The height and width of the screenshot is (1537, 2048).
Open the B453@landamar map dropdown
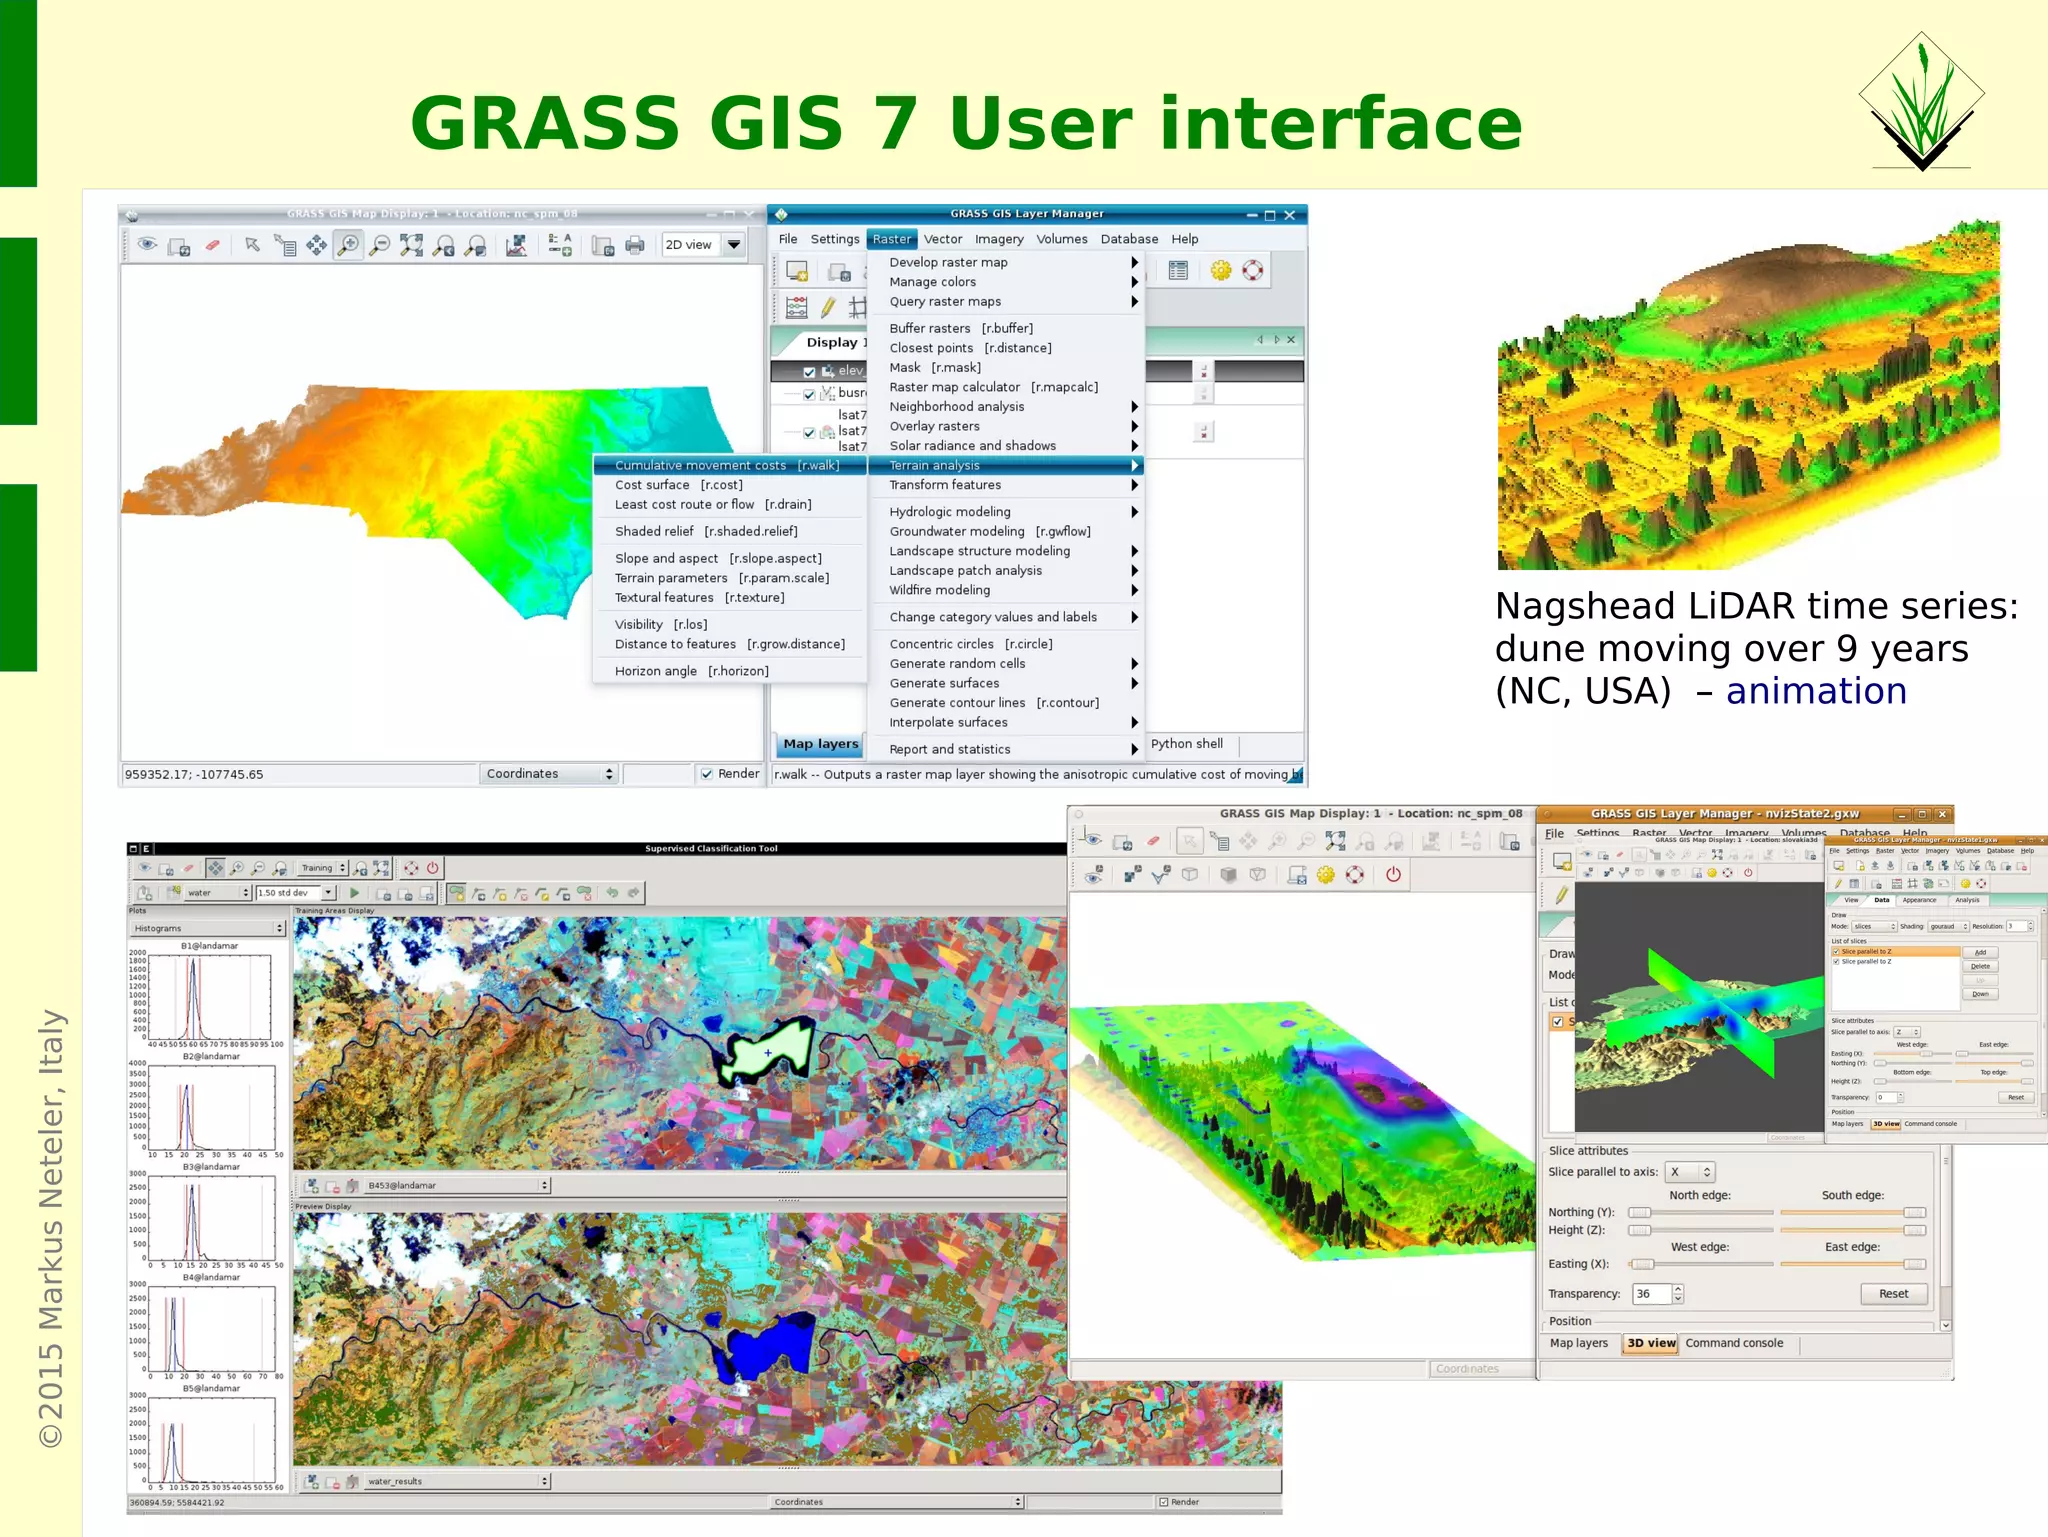click(x=458, y=1185)
